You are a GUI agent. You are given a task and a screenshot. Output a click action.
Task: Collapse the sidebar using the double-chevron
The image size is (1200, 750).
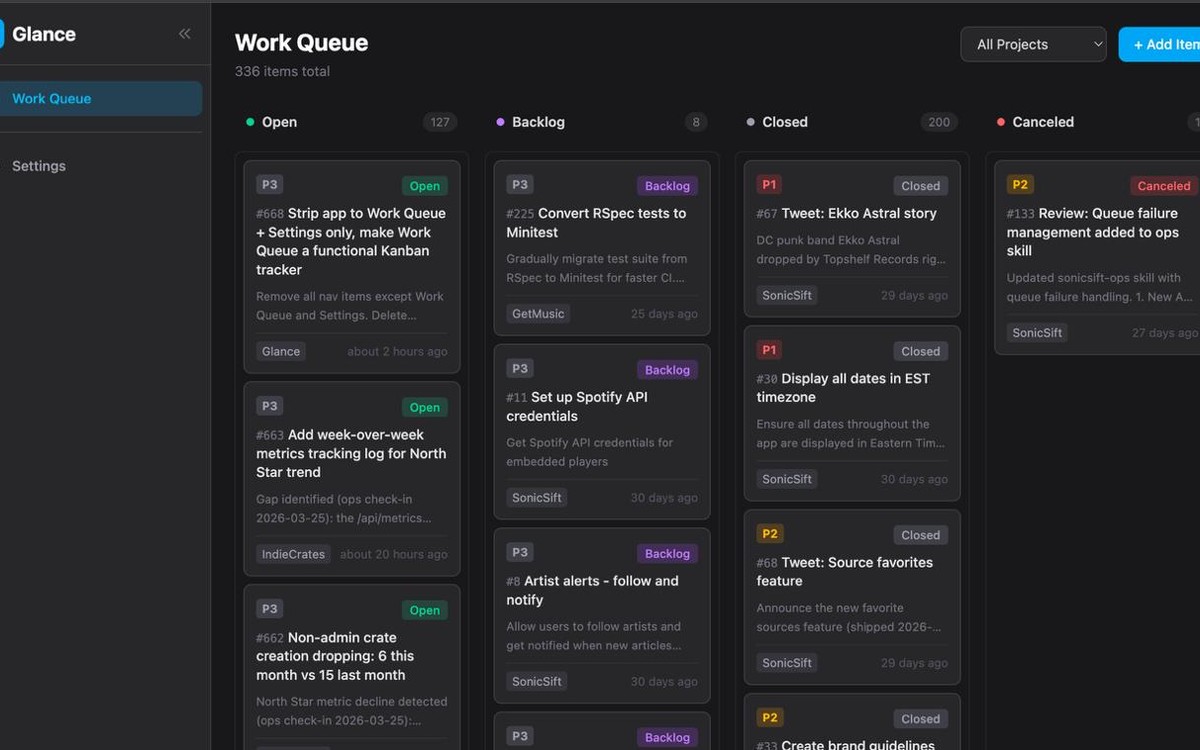184,33
